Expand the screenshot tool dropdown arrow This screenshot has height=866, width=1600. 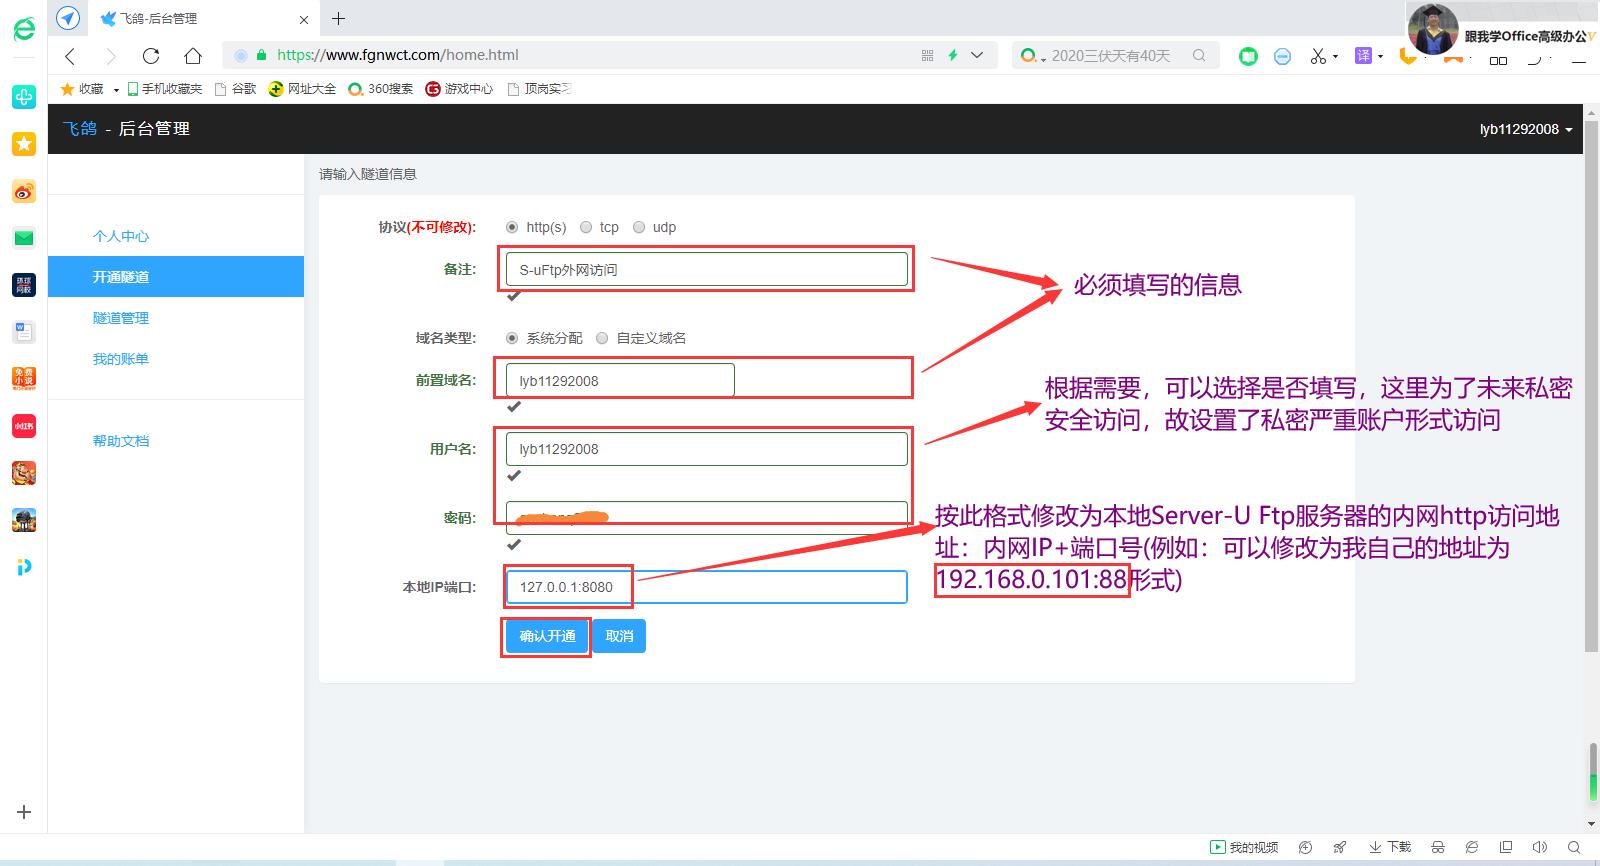[x=1335, y=56]
